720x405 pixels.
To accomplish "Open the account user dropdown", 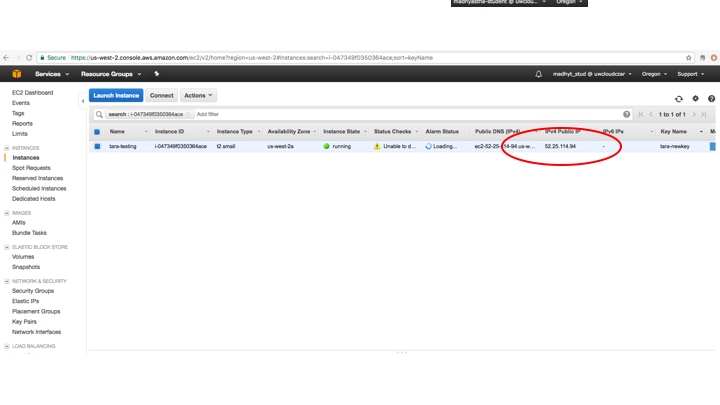I will pos(592,74).
